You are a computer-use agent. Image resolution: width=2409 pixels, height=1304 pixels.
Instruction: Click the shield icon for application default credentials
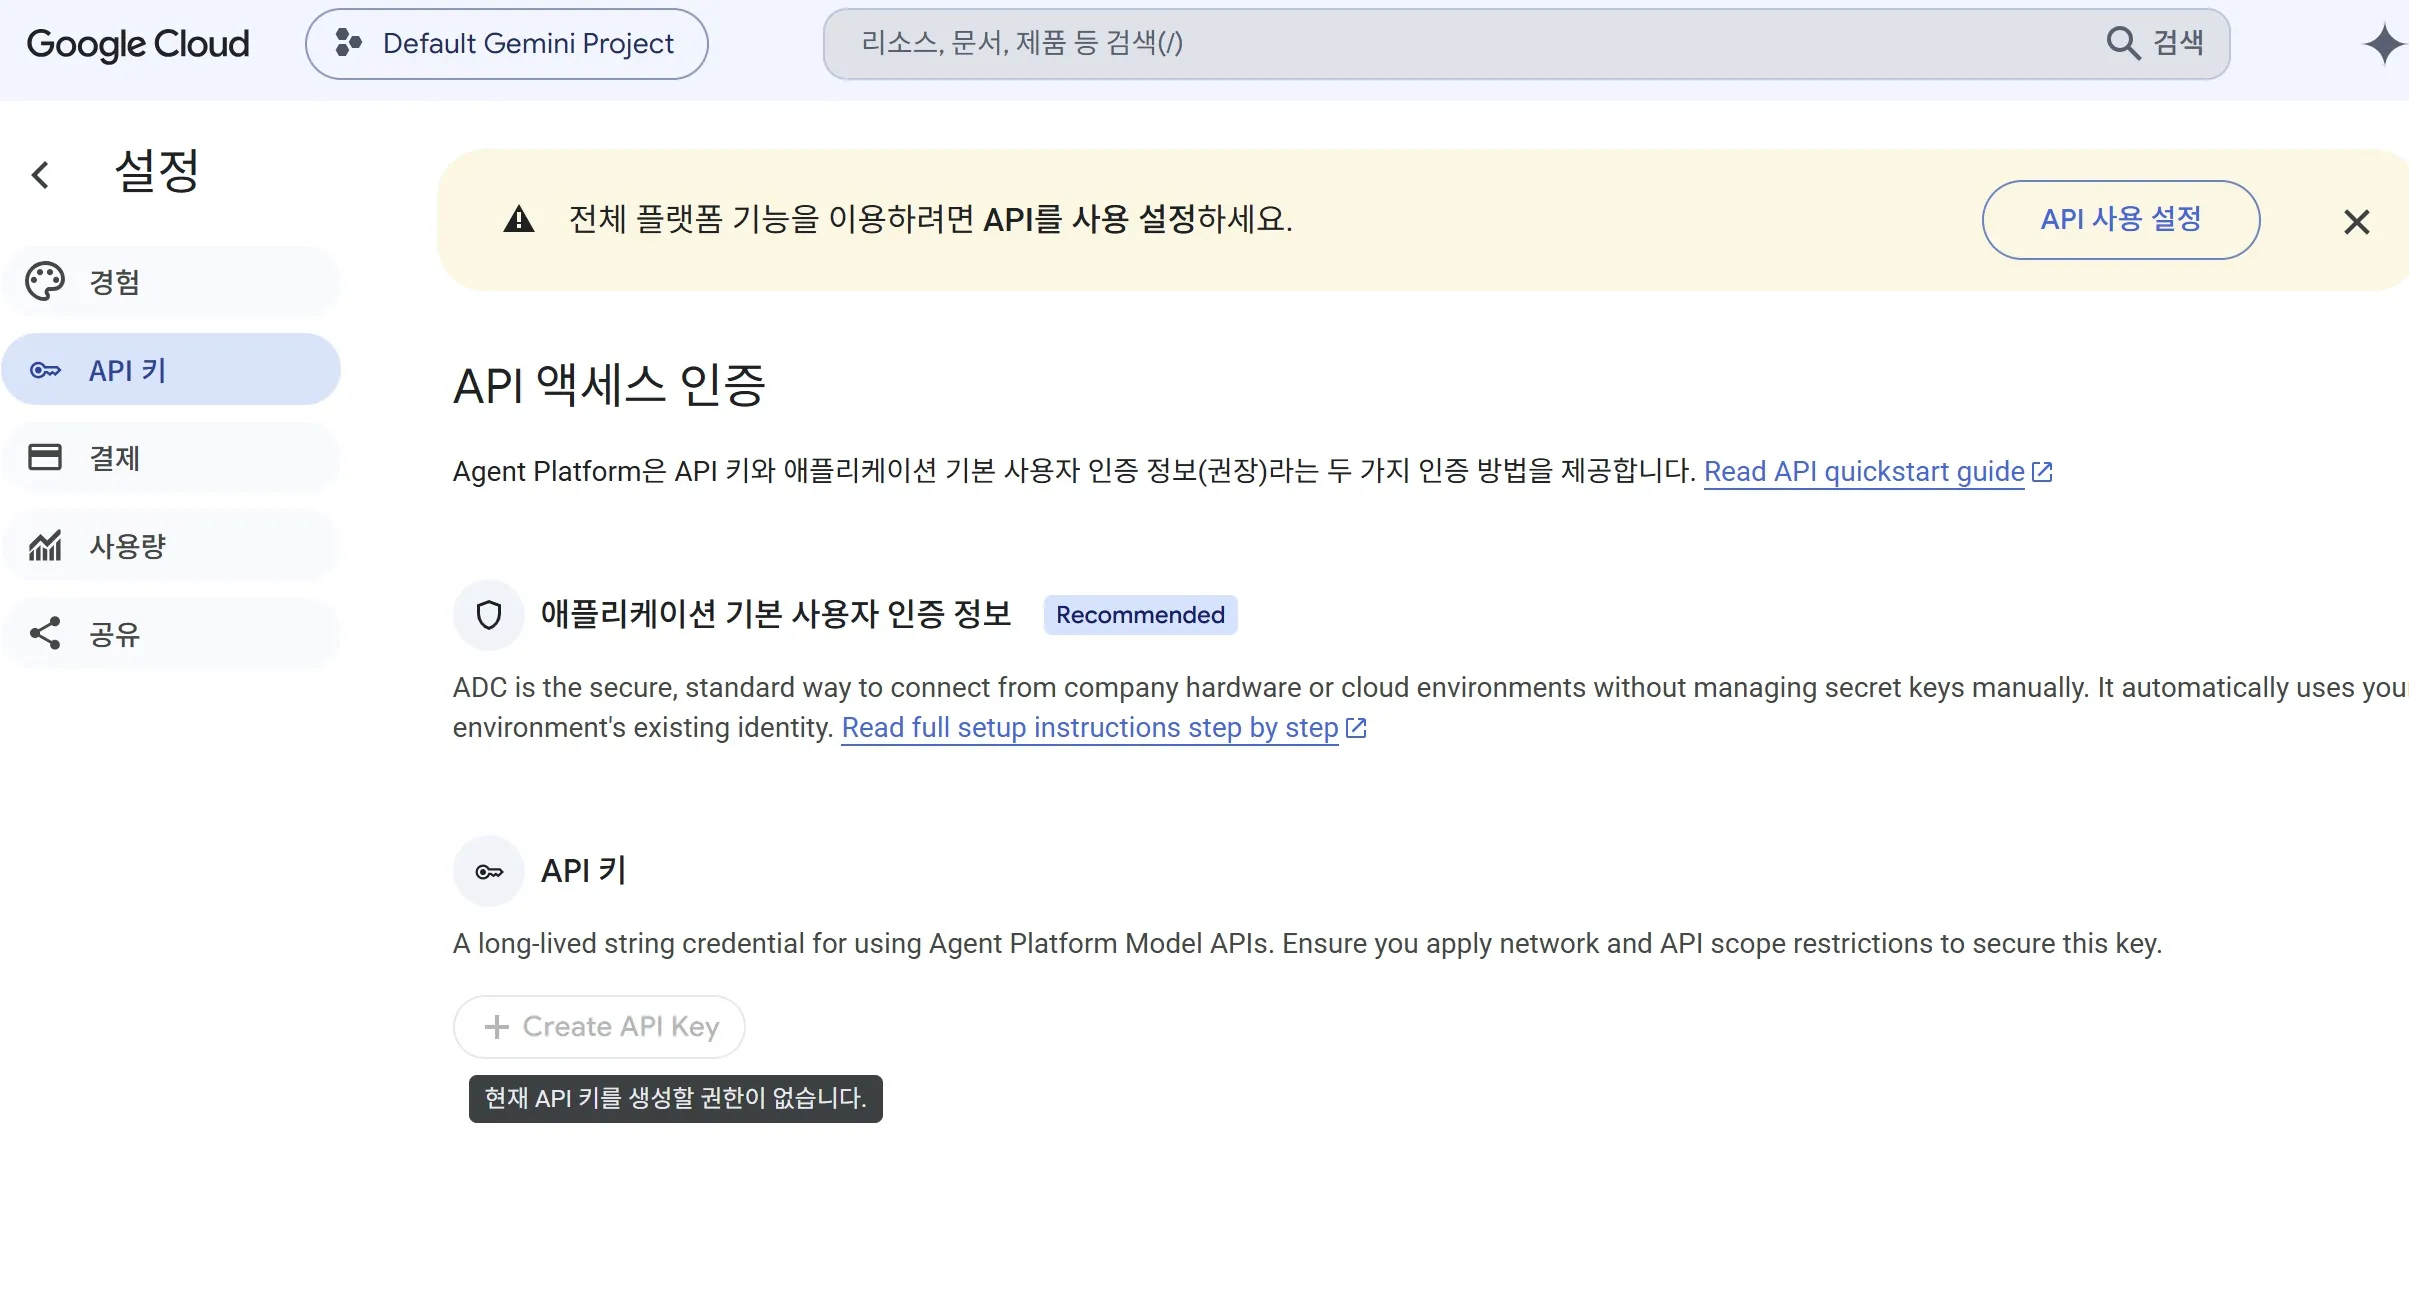[489, 615]
